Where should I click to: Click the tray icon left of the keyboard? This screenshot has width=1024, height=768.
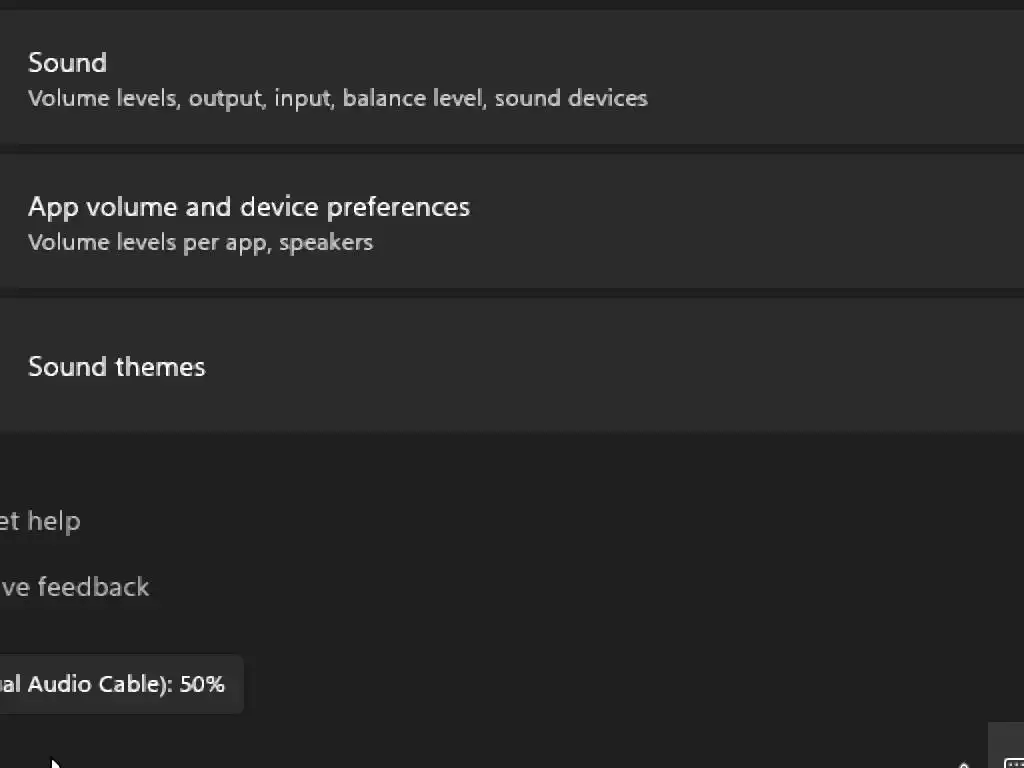pyautogui.click(x=963, y=763)
